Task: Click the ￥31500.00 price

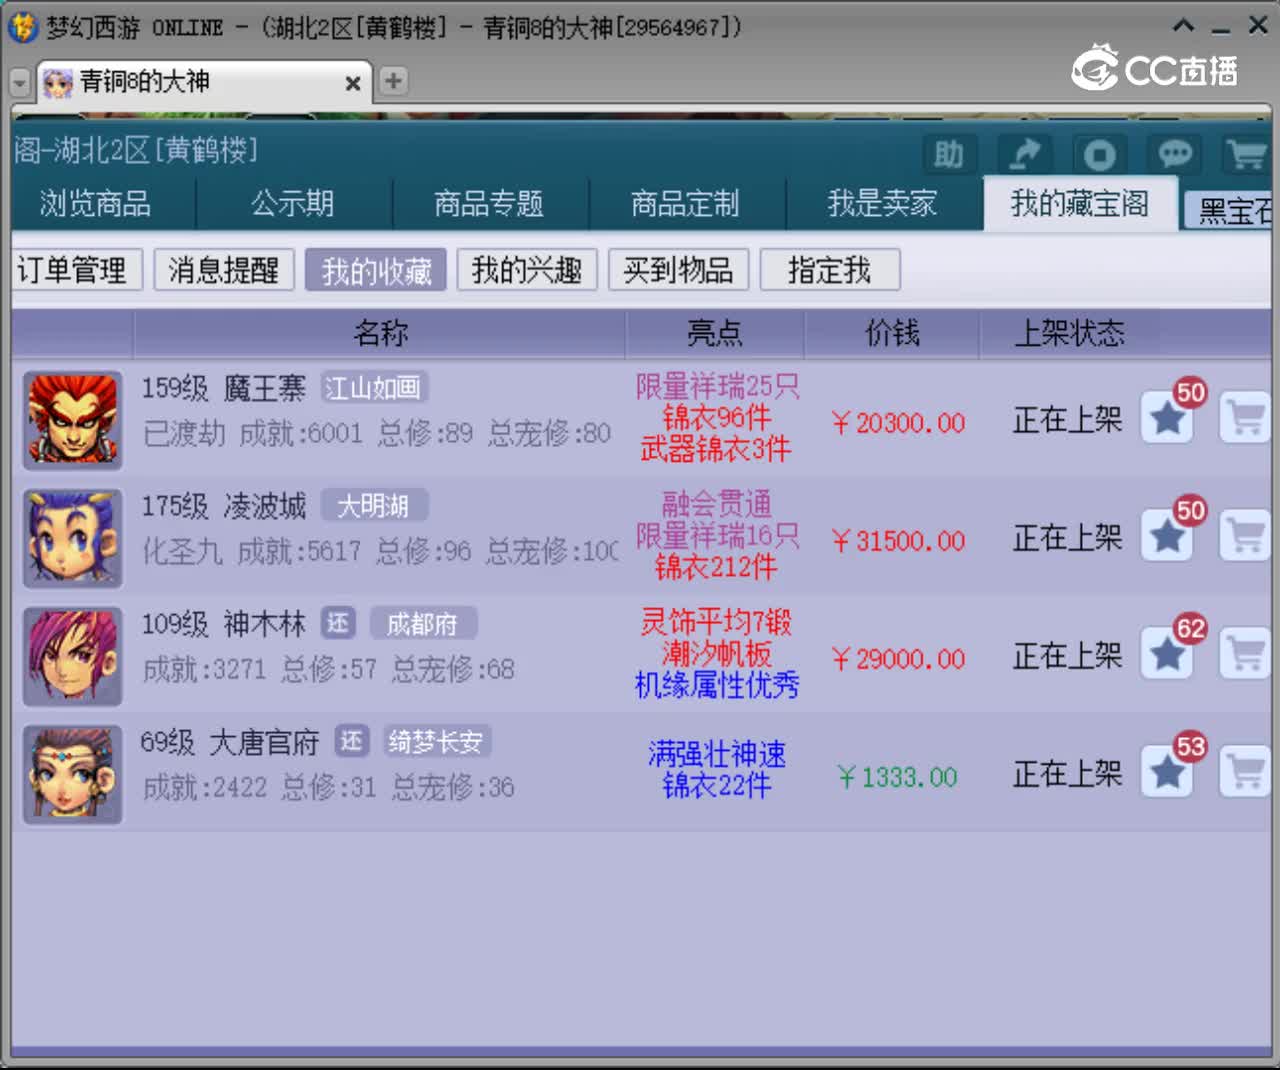Action: pyautogui.click(x=898, y=542)
